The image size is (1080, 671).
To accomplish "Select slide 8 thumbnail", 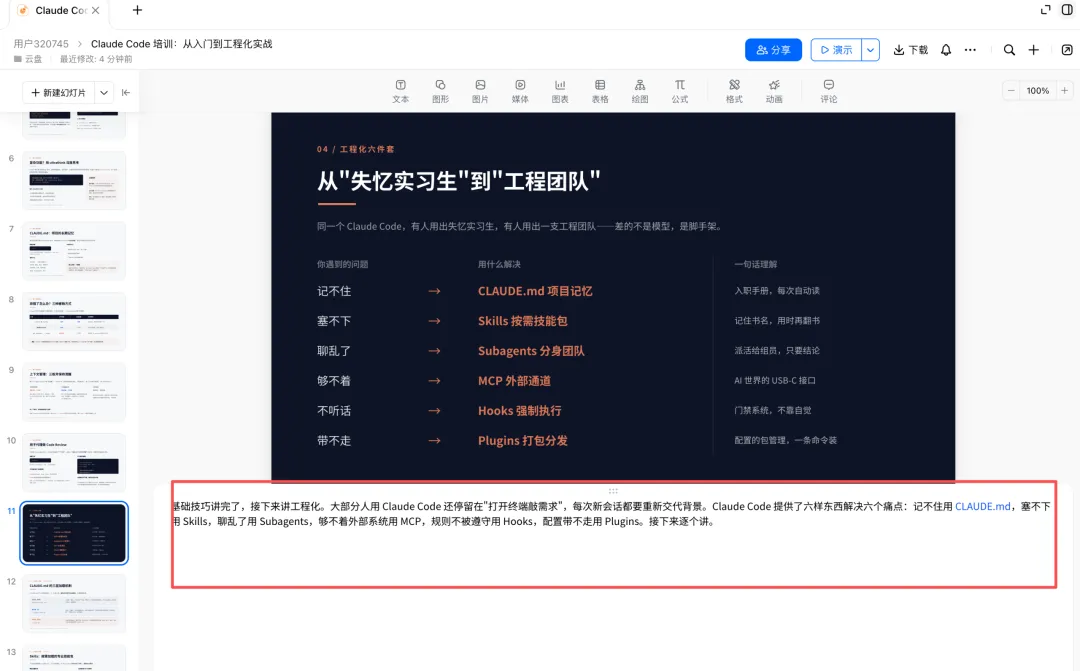I will coord(74,321).
